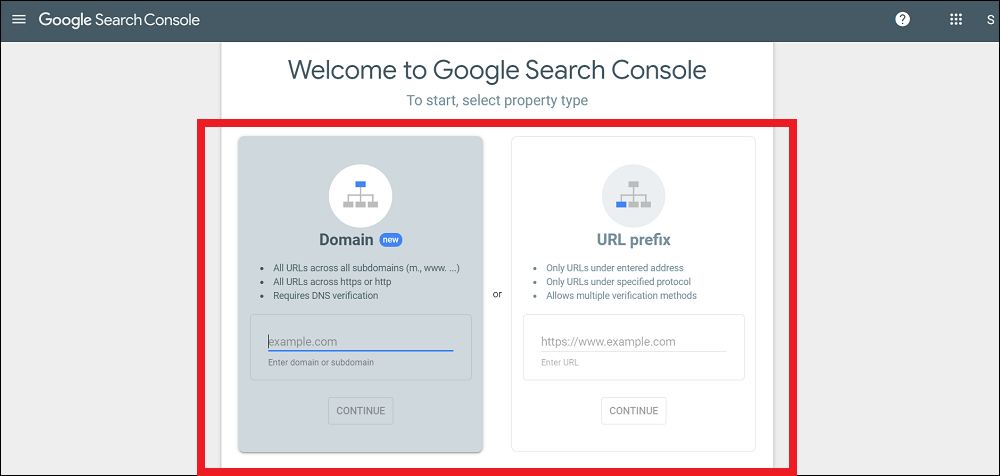Click the Domain sitemap icon
This screenshot has width=1000, height=476.
click(x=360, y=195)
